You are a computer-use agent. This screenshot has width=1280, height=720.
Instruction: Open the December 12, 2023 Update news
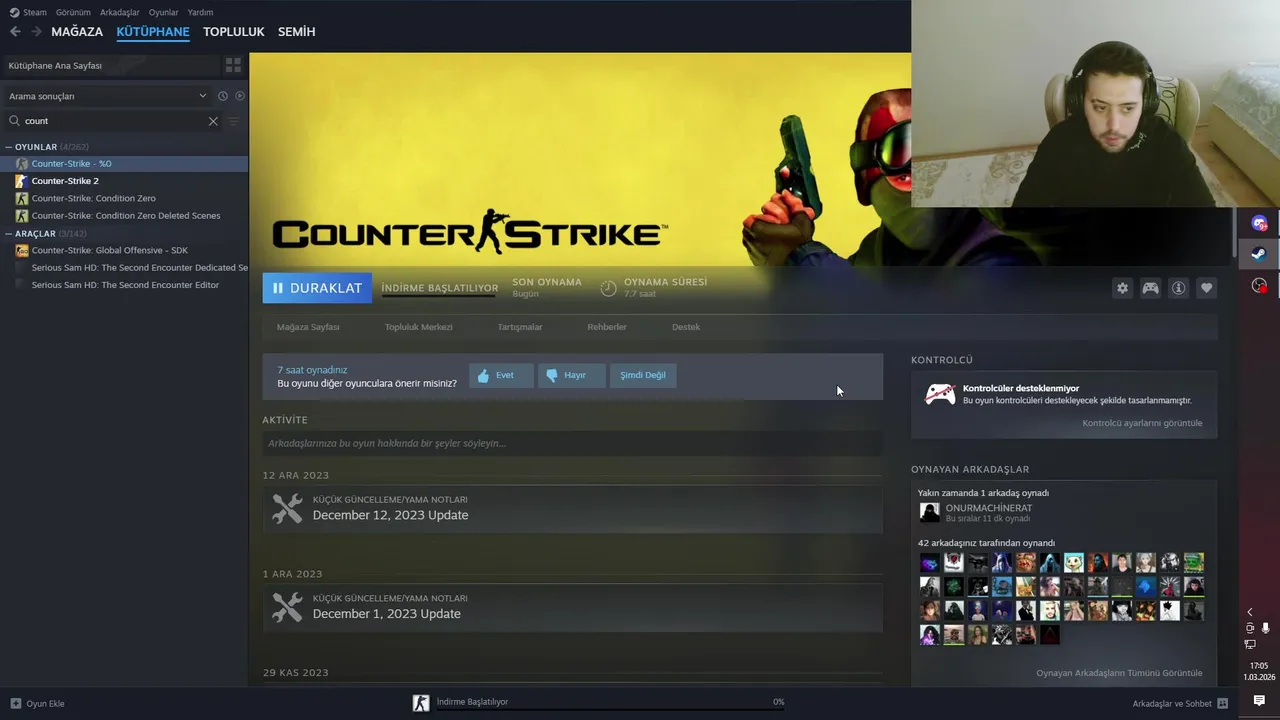[572, 508]
